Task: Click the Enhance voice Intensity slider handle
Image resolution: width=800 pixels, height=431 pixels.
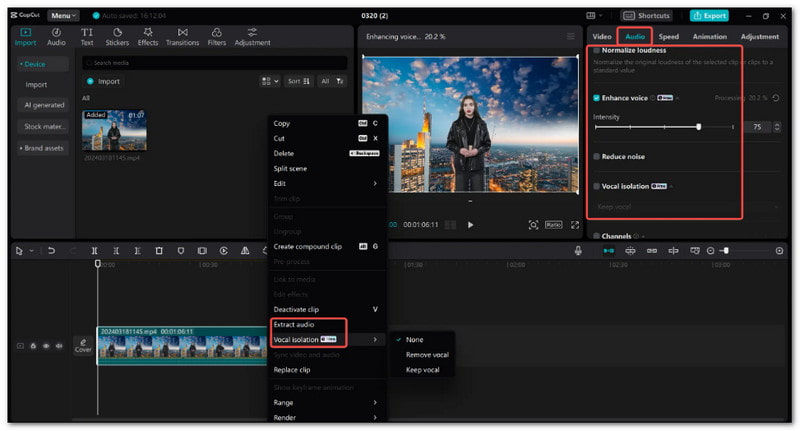Action: 699,127
